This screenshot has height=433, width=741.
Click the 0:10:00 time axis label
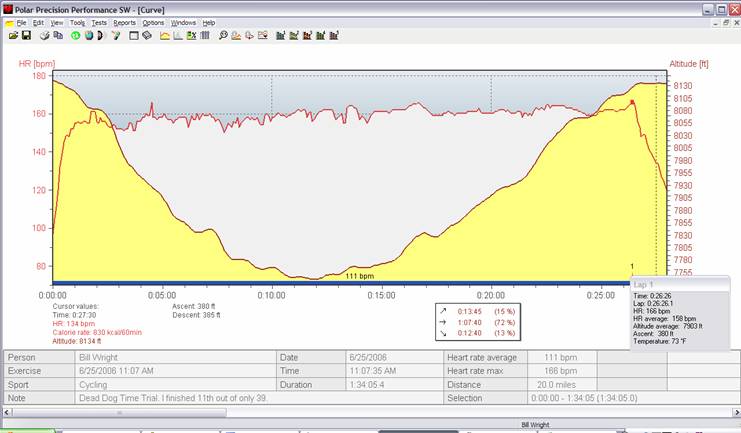272,295
